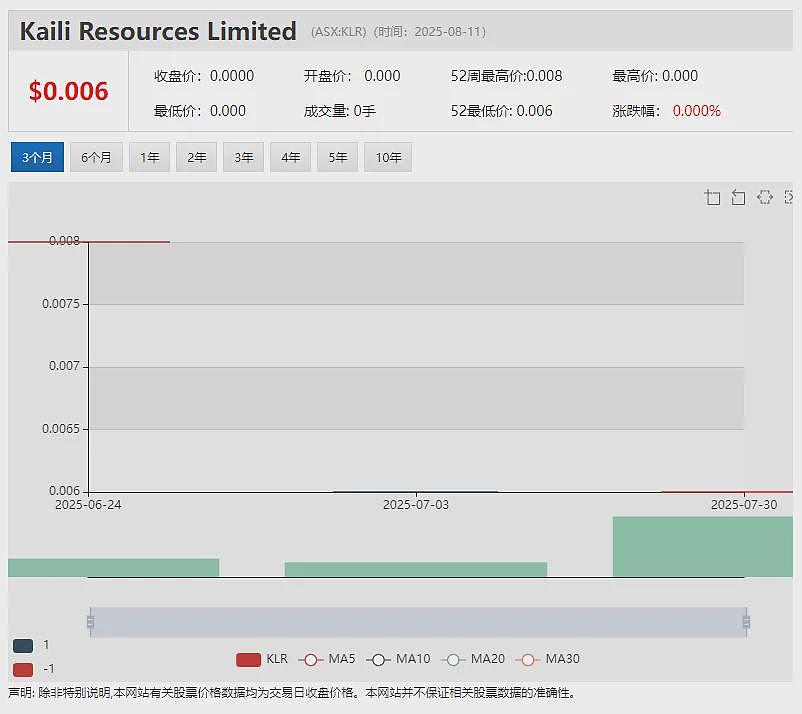Click the 2025-06-24 x-axis date label

88,505
